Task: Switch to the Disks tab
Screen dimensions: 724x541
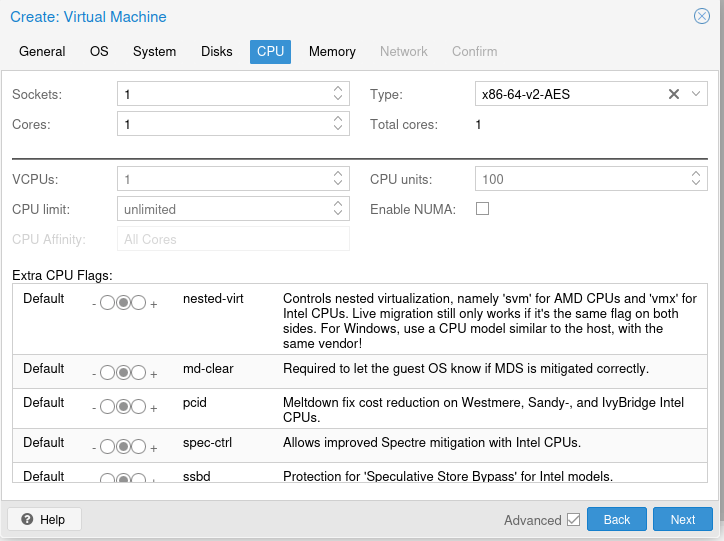Action: point(216,51)
